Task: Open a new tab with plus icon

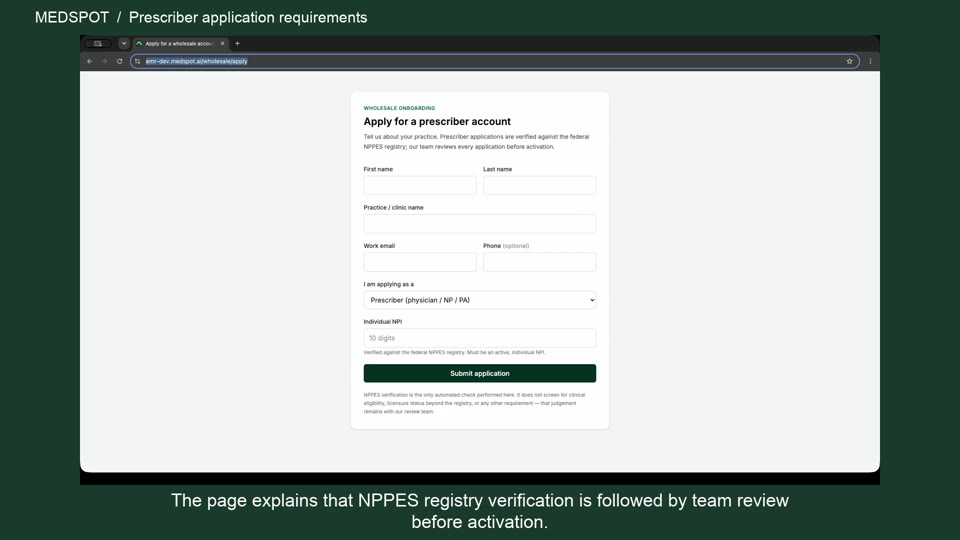Action: tap(238, 43)
